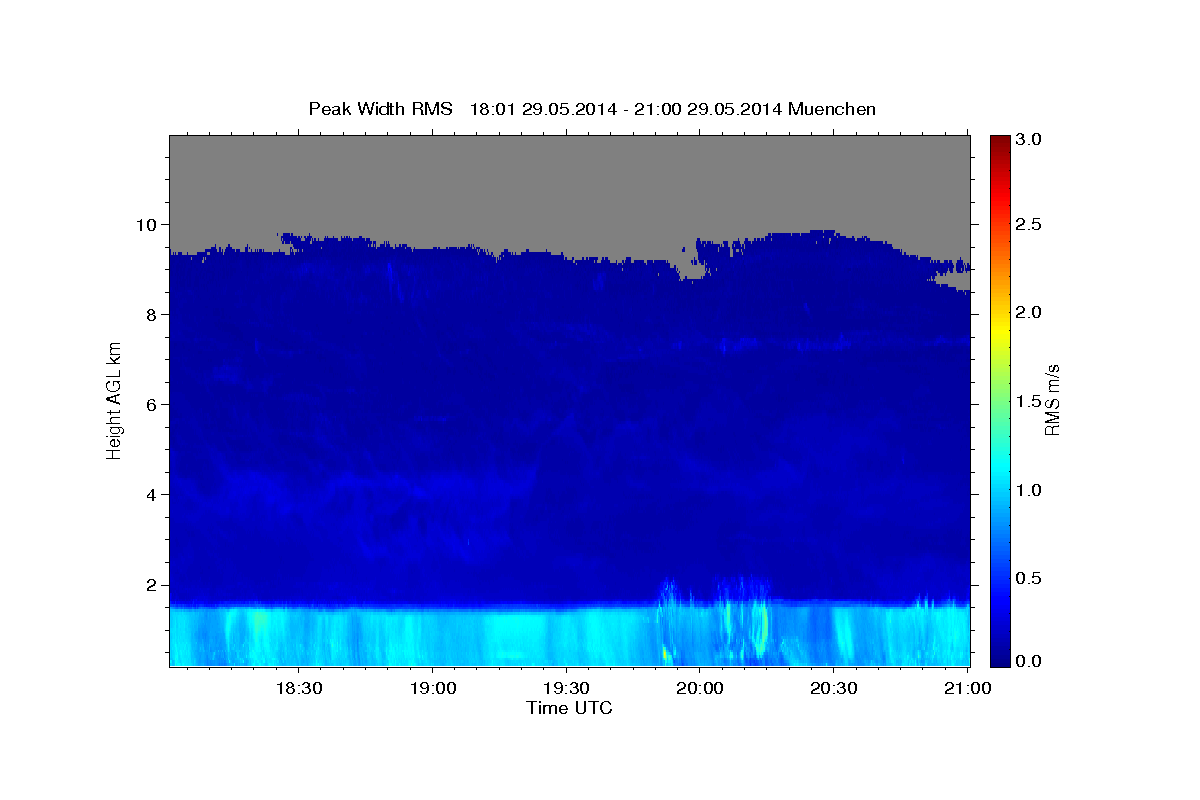Click the yellow section of the colorbar
1200x800 pixels.
coord(999,330)
